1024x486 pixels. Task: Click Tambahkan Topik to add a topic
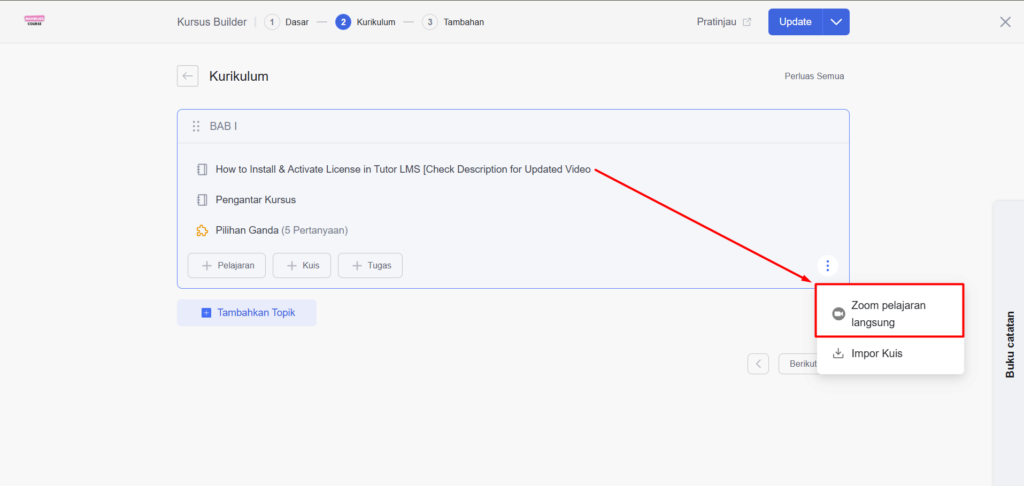[247, 312]
